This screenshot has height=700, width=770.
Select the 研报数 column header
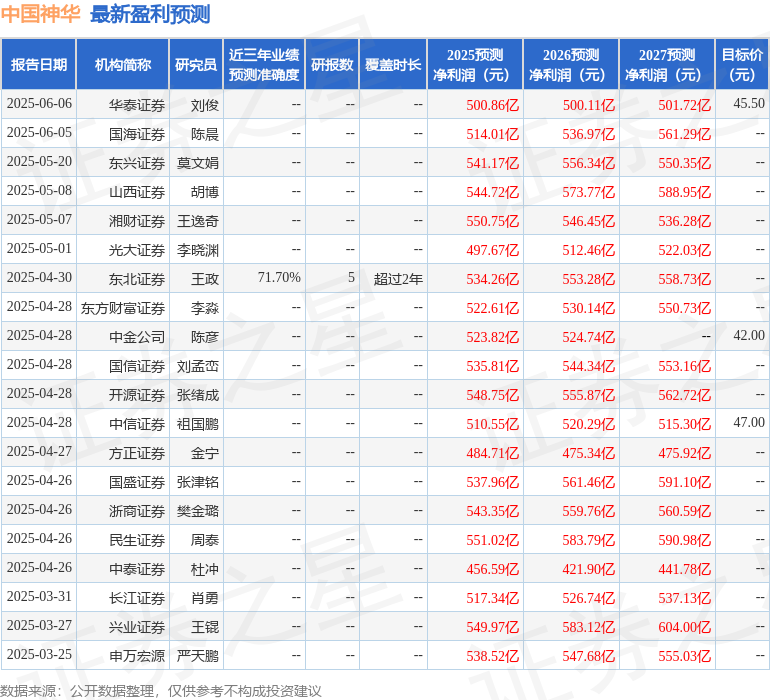coord(332,65)
